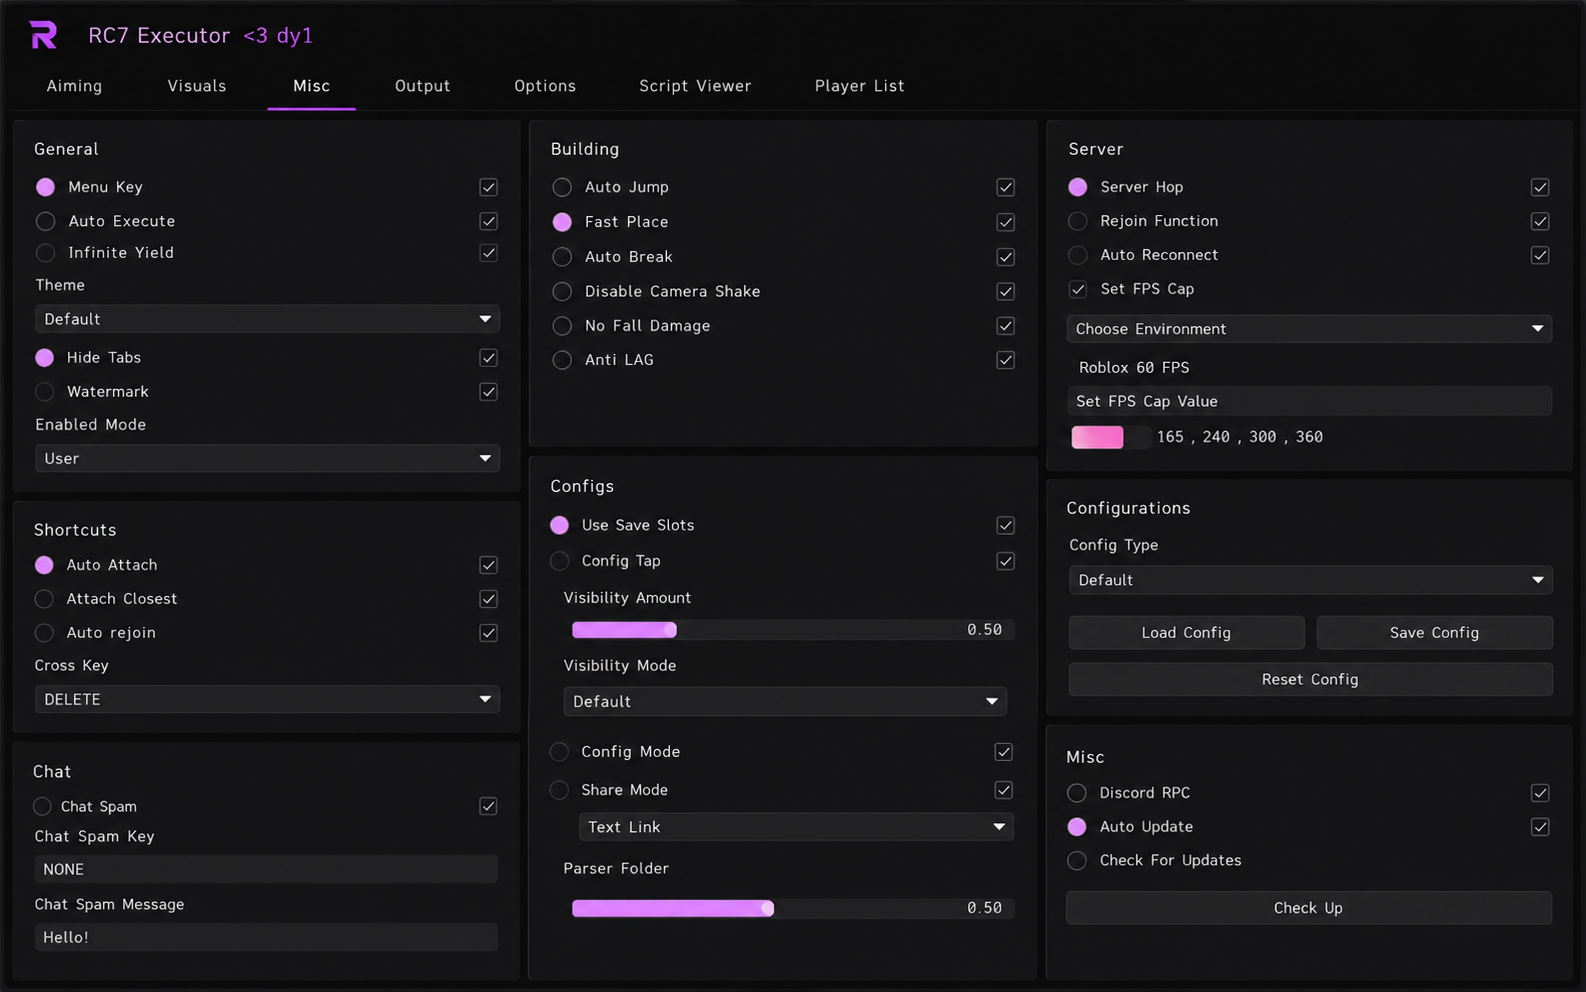The height and width of the screenshot is (992, 1586).
Task: Click the pink FPS color swatch
Action: coord(1097,437)
